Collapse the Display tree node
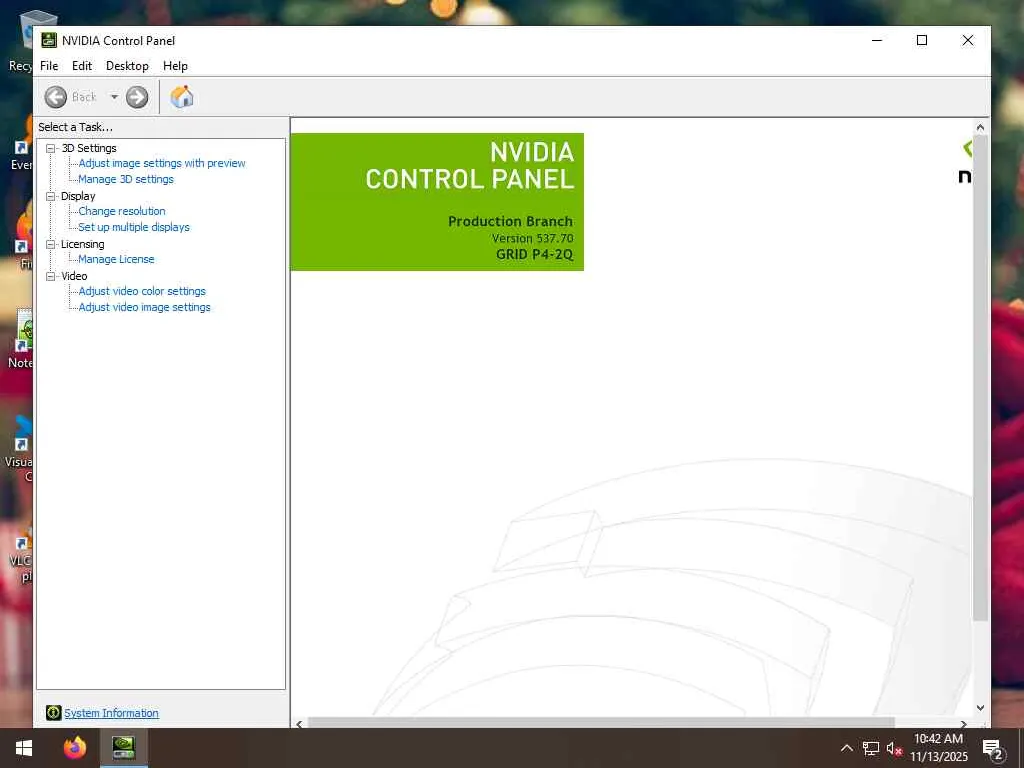Image resolution: width=1024 pixels, height=768 pixels. point(50,196)
